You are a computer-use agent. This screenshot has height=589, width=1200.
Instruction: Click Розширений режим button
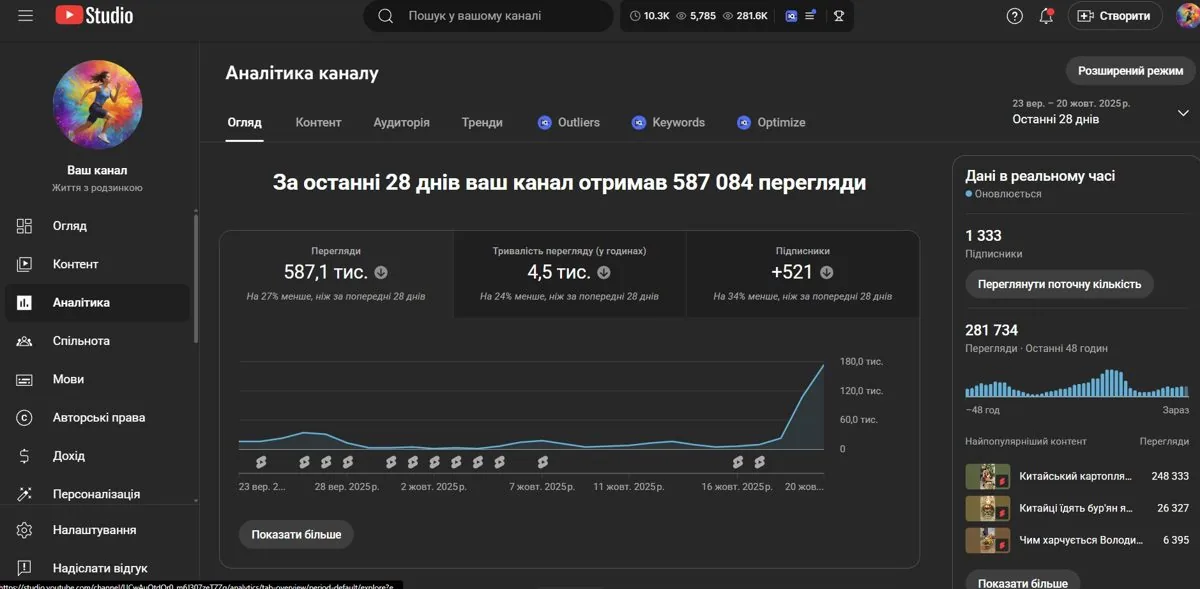pyautogui.click(x=1130, y=71)
